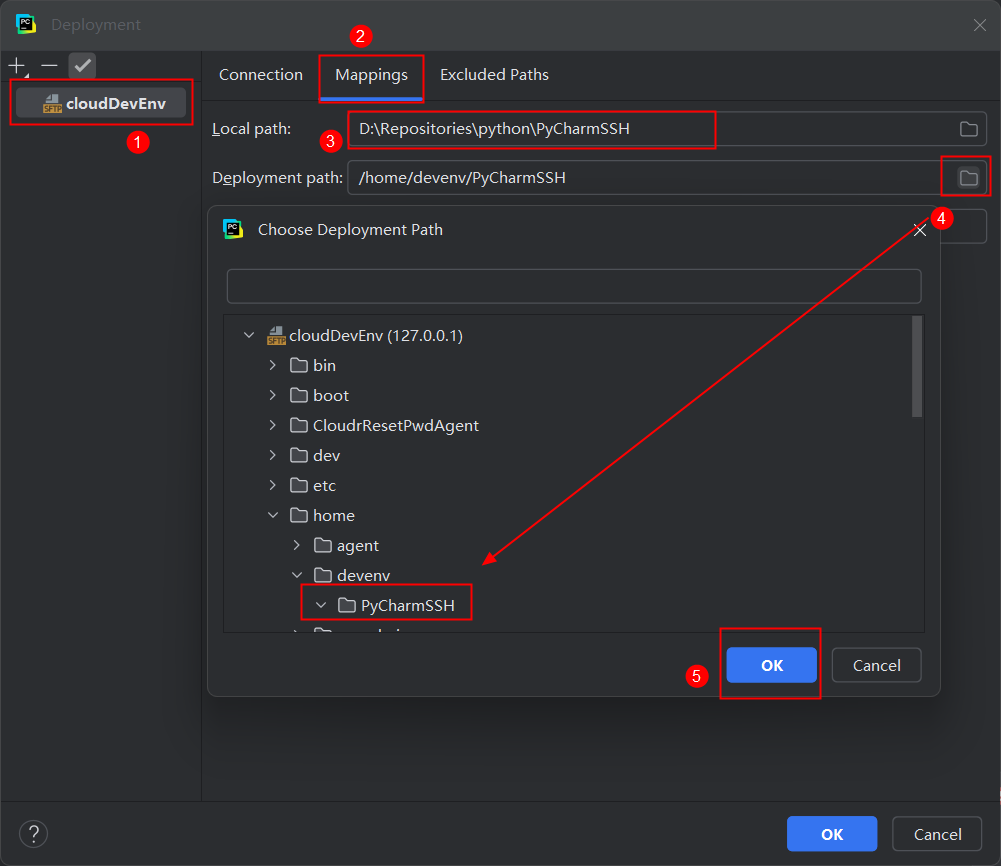Expand the agent folder
The image size is (1001, 866).
click(296, 545)
